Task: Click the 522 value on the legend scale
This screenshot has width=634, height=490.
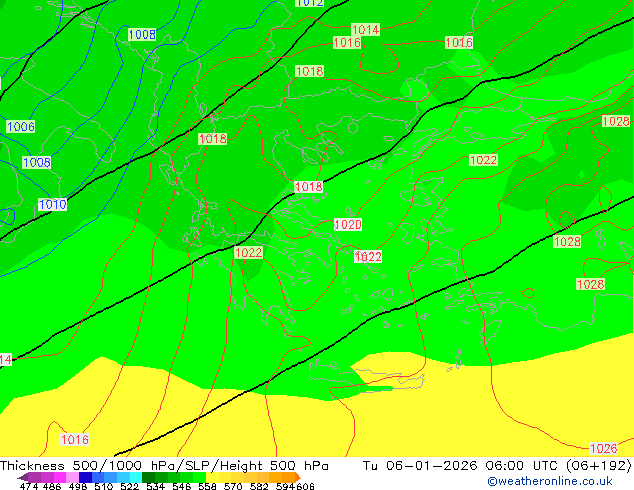Action: (x=129, y=486)
